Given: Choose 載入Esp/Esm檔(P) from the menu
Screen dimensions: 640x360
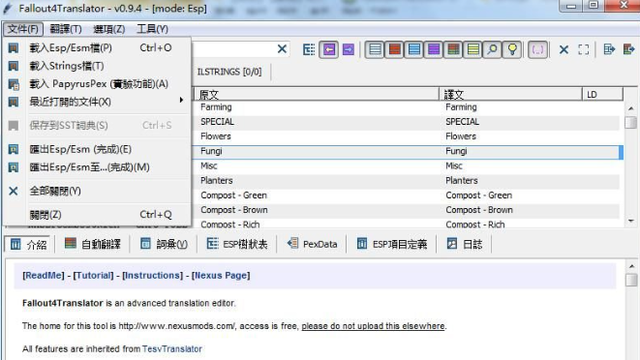Looking at the screenshot, I should (97, 48).
